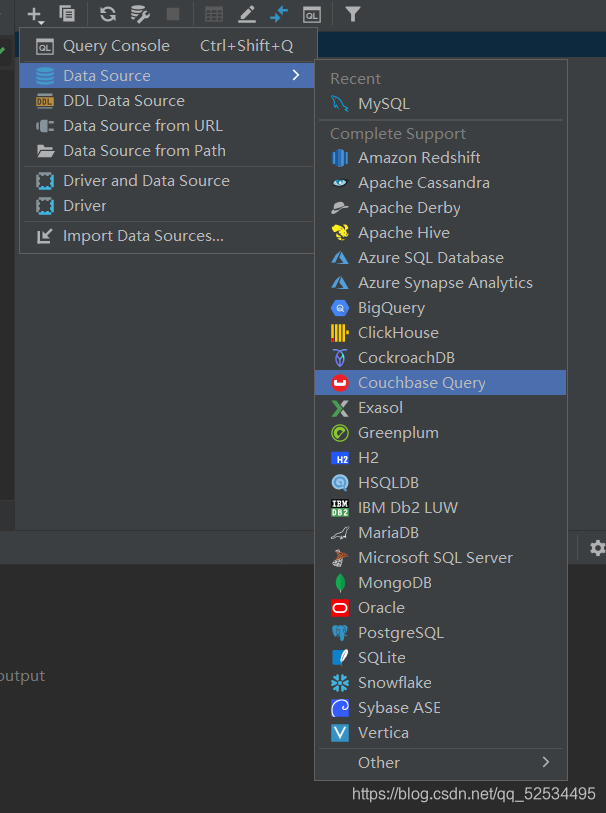Choose Exasol data source
The image size is (606, 813).
pyautogui.click(x=441, y=408)
